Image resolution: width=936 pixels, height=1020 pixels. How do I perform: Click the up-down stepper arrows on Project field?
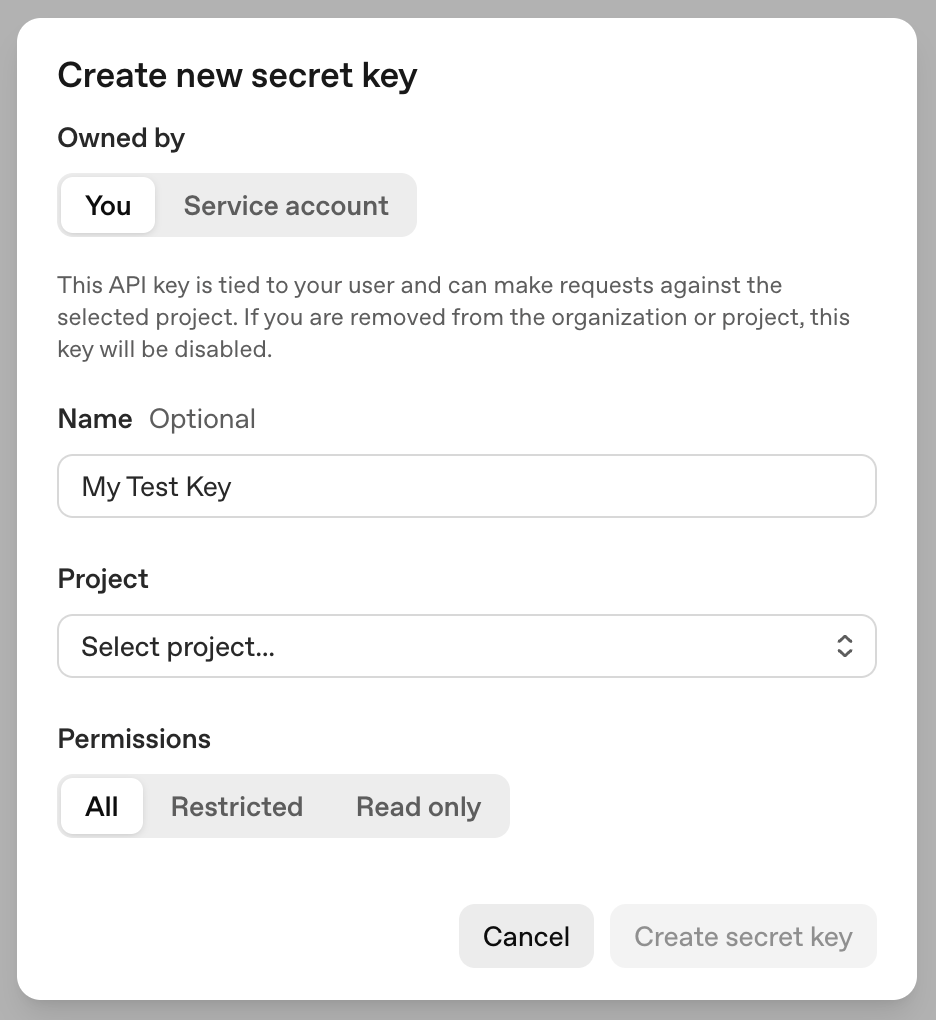tap(845, 646)
